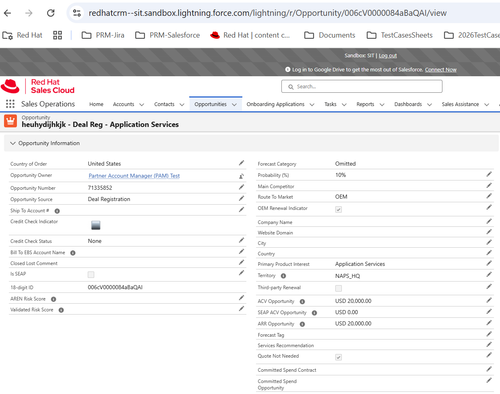Toggle OEM Renewal Indicator checkbox
Viewport: 500px width, 394px height.
point(338,209)
